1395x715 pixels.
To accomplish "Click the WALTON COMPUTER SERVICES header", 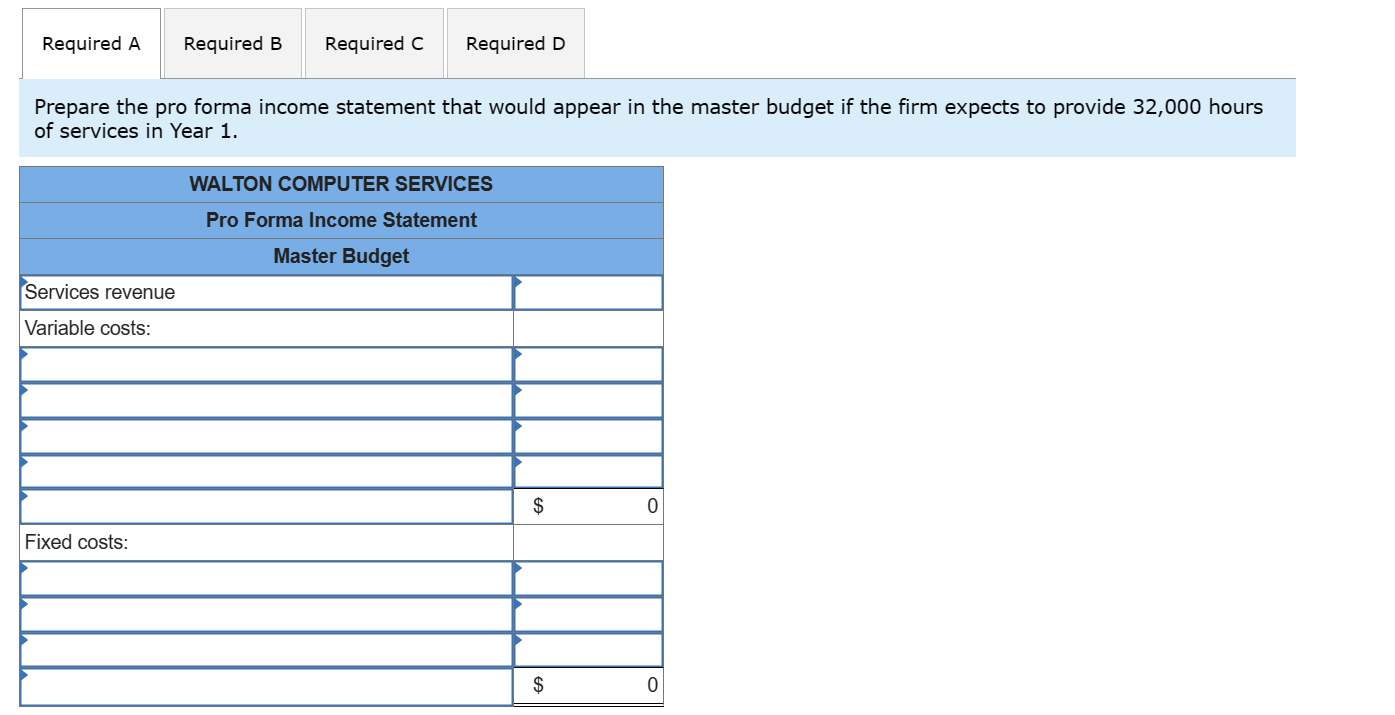I will (341, 185).
